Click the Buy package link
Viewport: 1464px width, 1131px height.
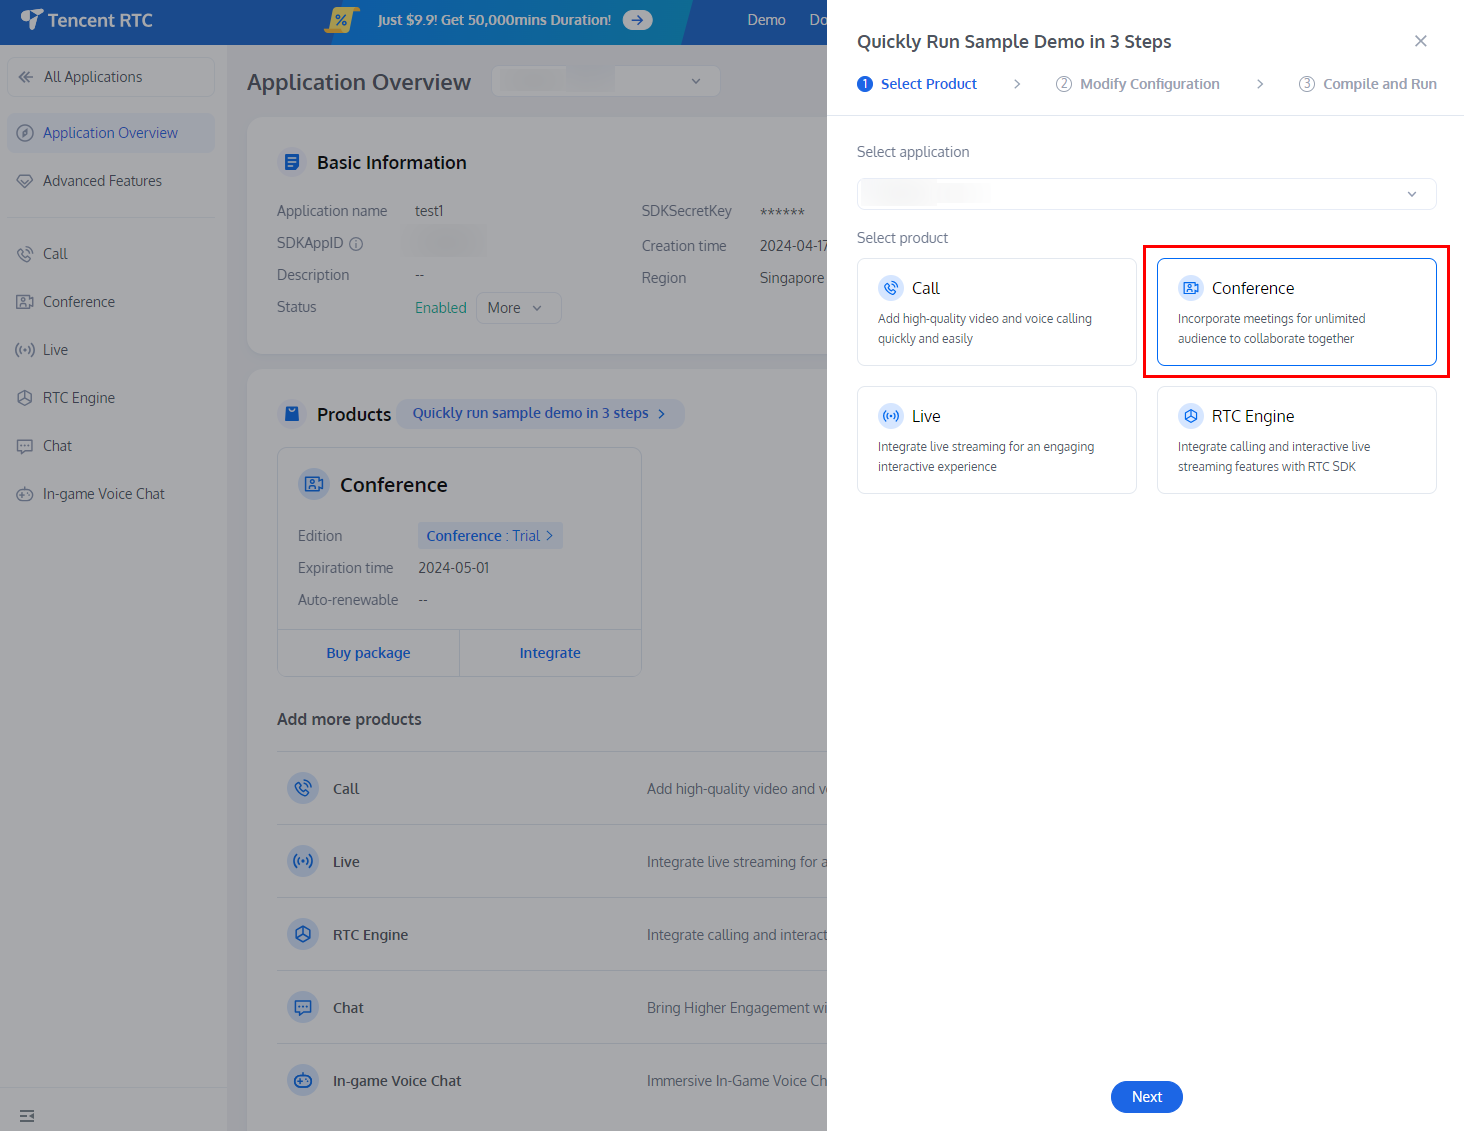coord(368,653)
